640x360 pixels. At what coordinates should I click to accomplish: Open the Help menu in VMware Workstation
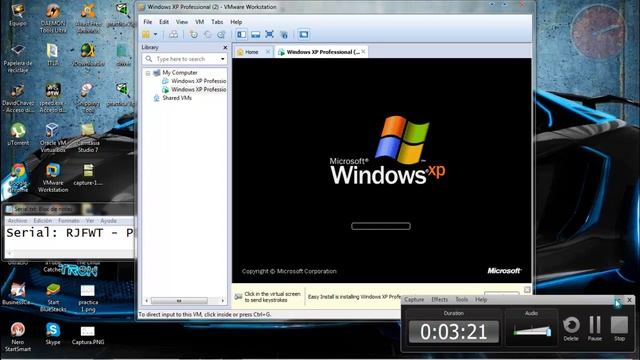pyautogui.click(x=236, y=22)
